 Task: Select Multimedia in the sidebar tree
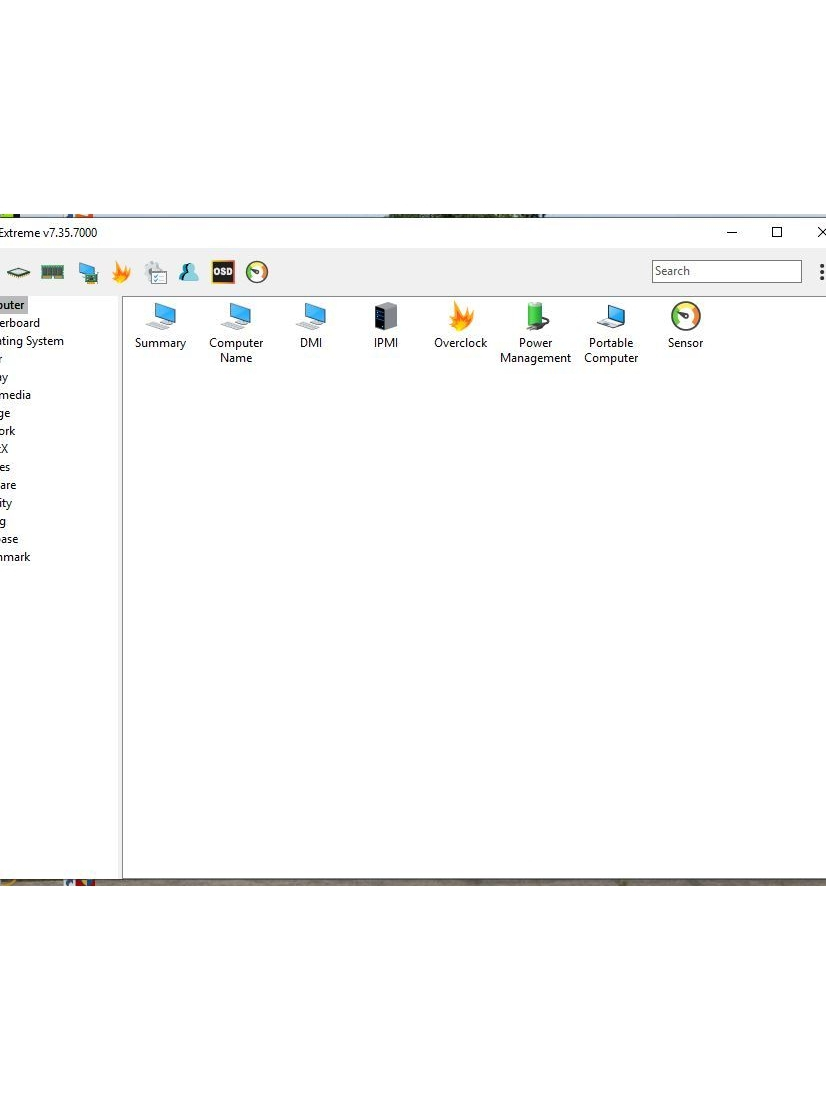[x=16, y=395]
